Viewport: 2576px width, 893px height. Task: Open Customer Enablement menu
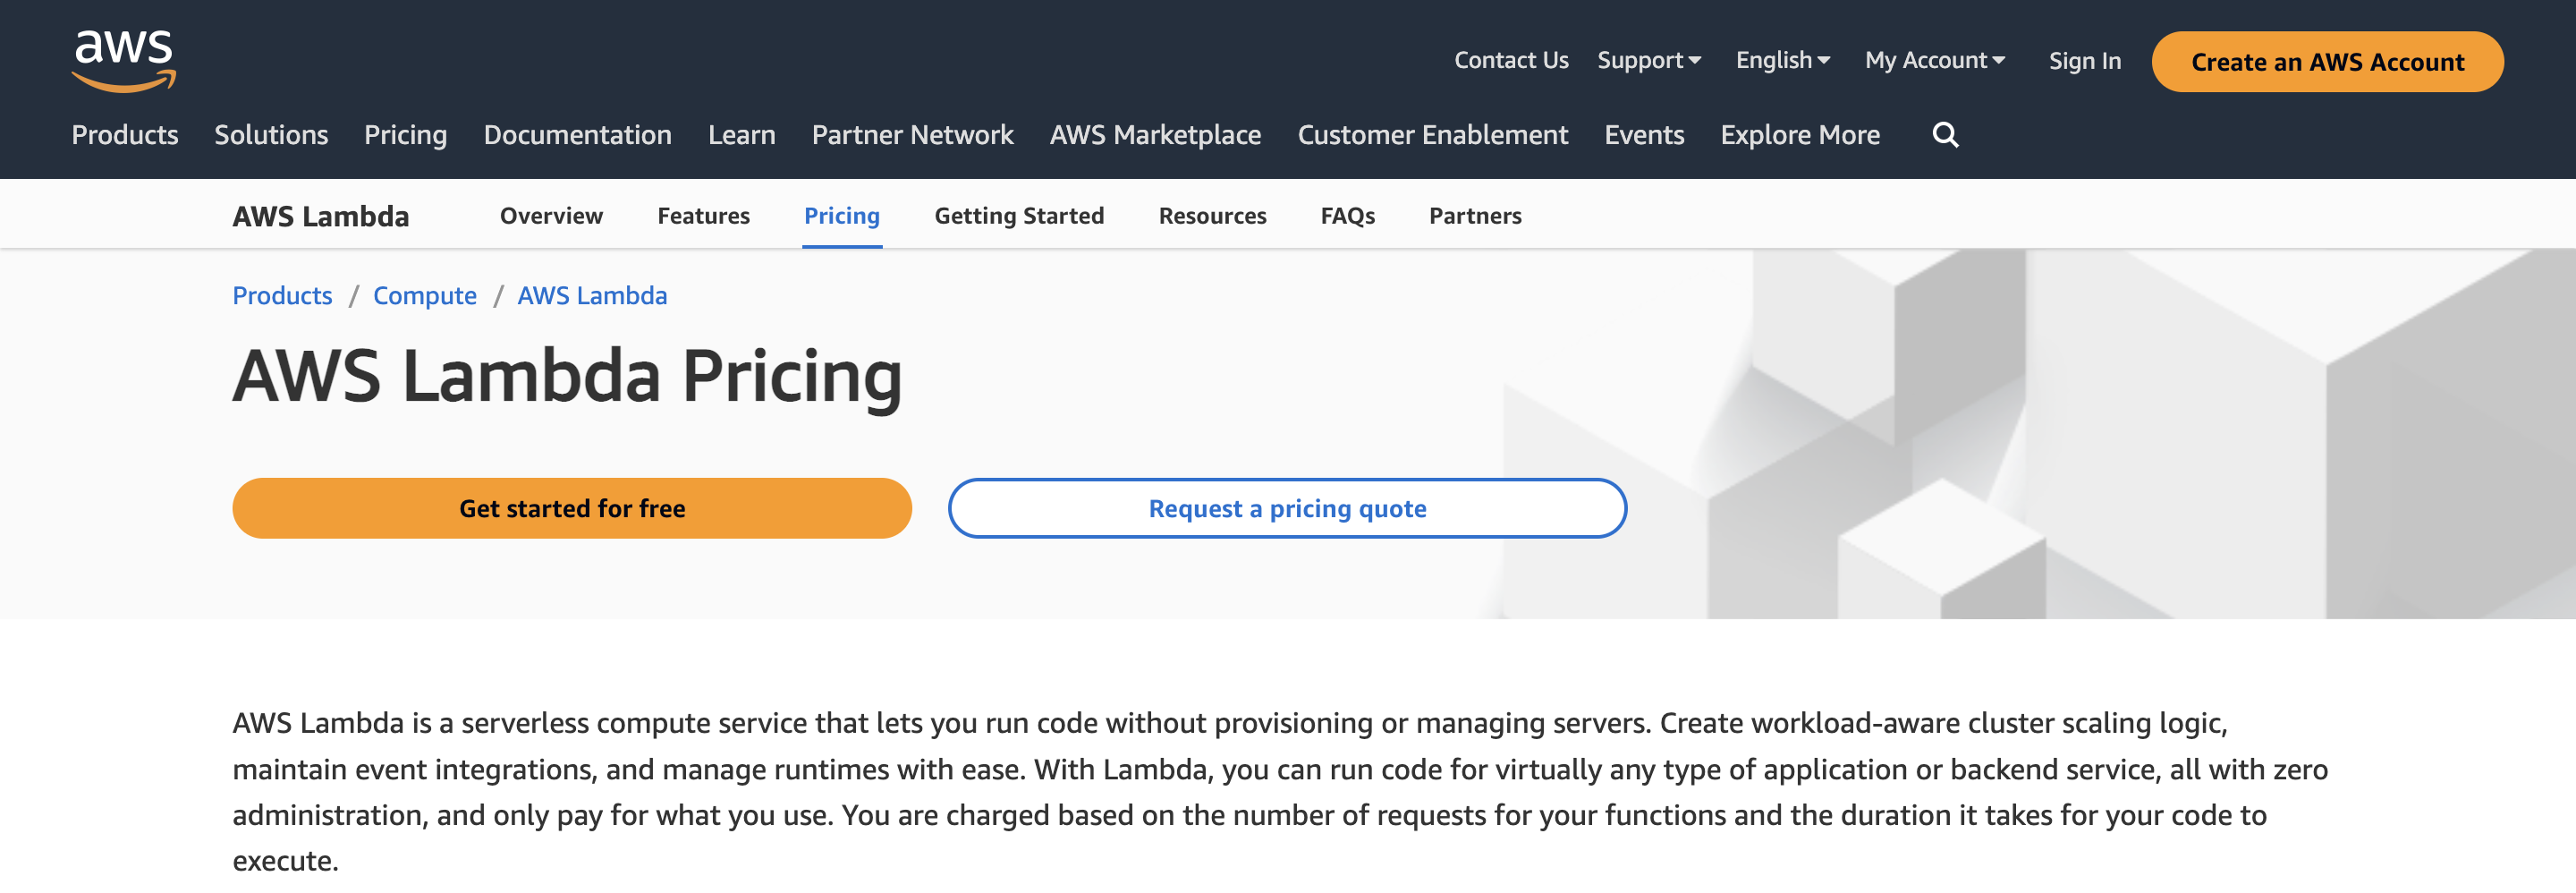(x=1432, y=135)
